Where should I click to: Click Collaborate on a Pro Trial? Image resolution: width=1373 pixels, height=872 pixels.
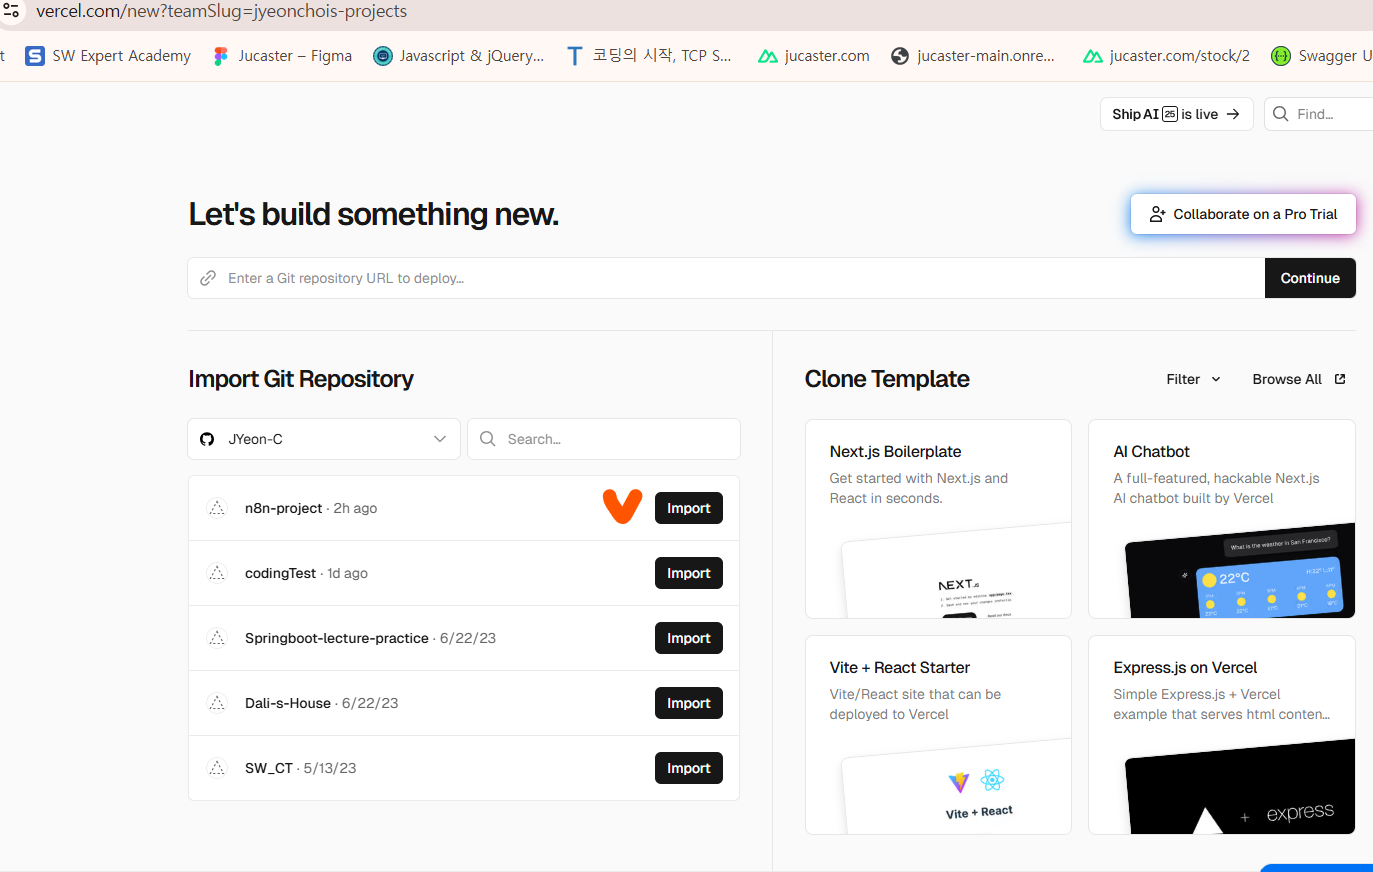tap(1243, 214)
